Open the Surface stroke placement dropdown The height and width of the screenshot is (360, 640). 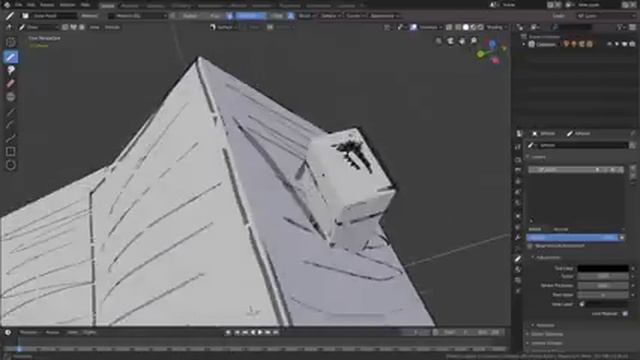click(x=223, y=27)
